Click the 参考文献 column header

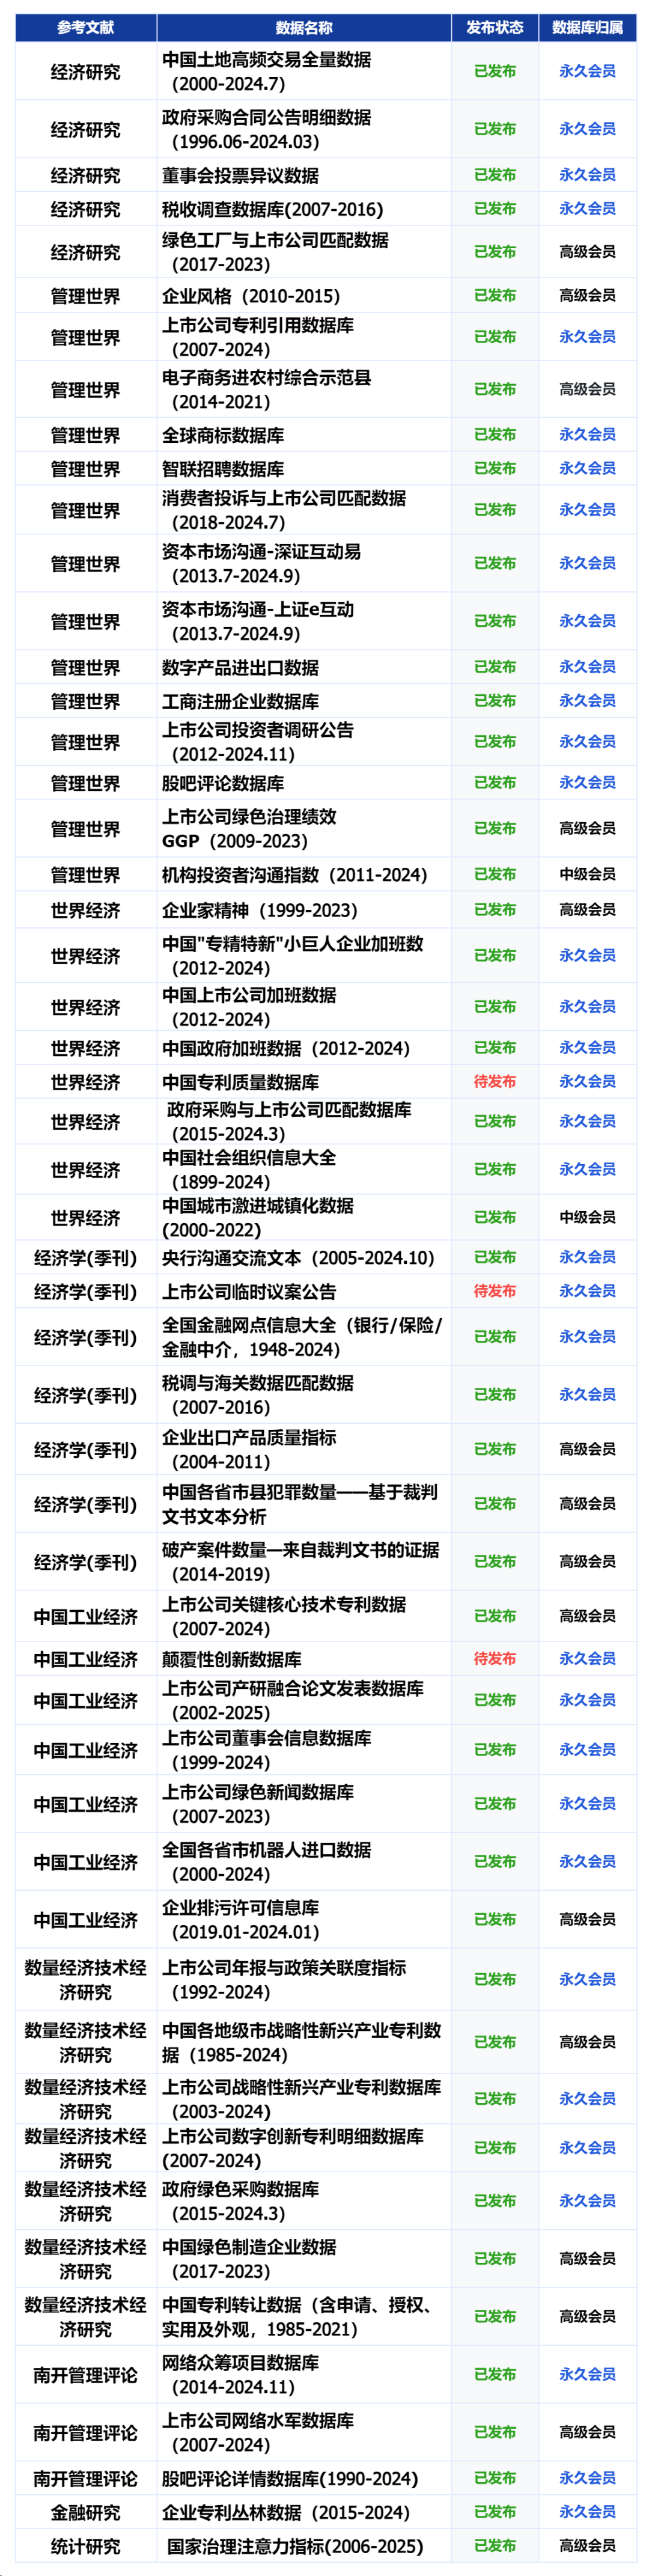pyautogui.click(x=85, y=28)
